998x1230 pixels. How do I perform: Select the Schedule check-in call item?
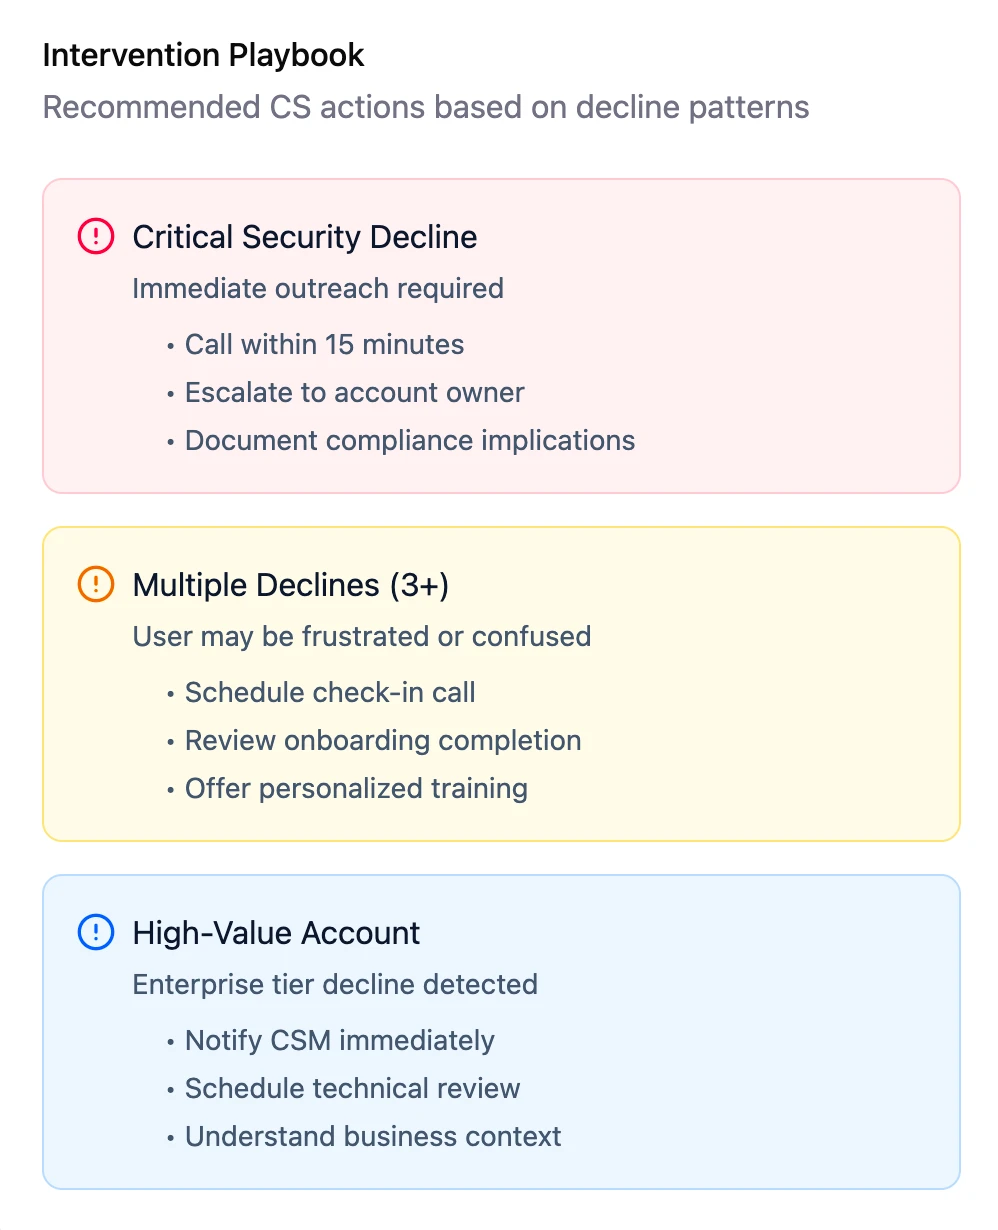330,693
